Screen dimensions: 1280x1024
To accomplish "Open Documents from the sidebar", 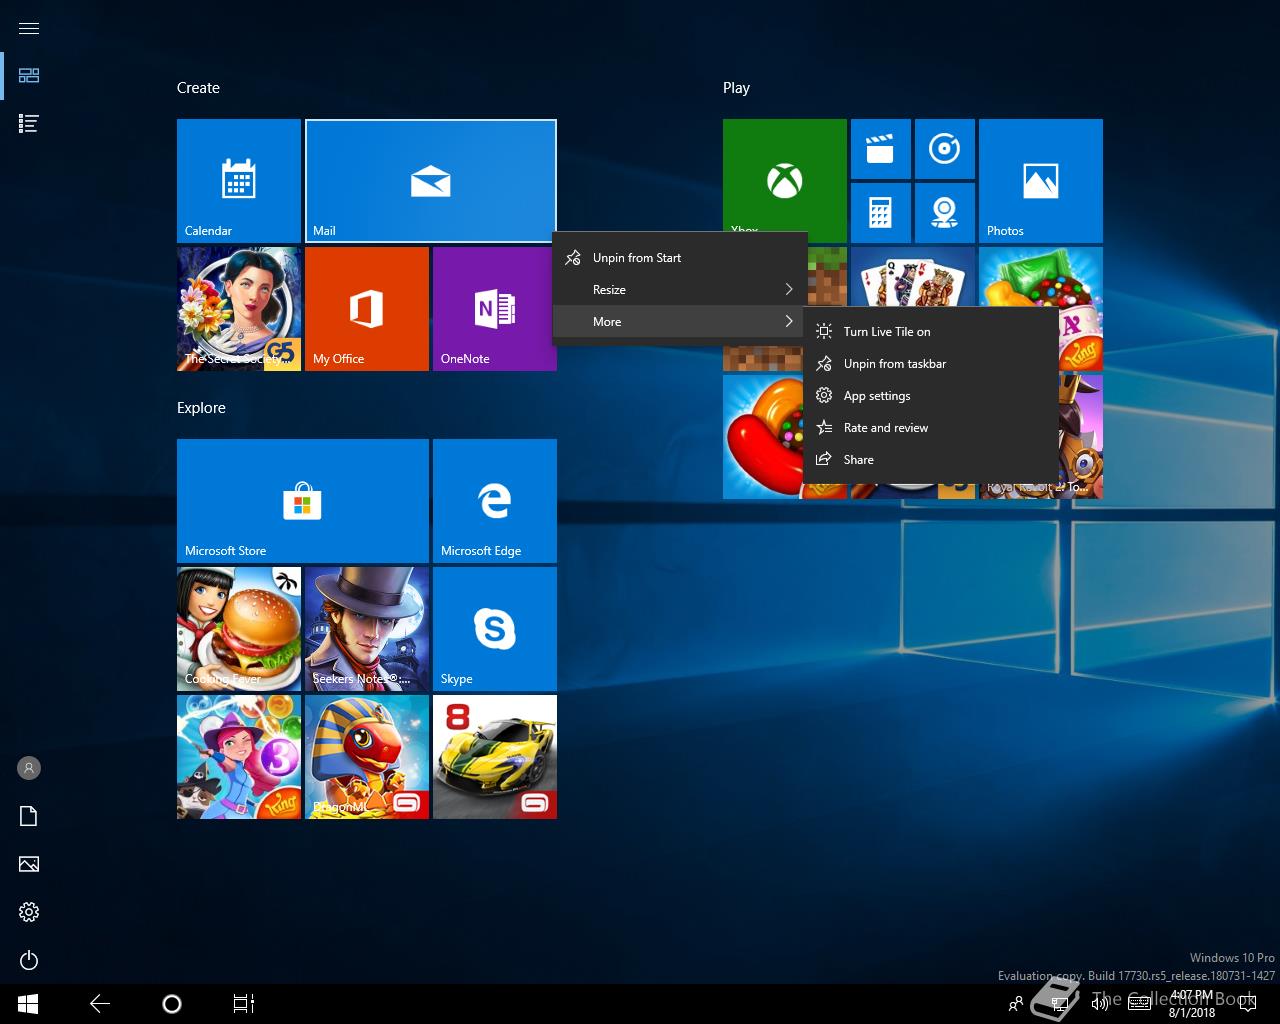I will tap(29, 816).
